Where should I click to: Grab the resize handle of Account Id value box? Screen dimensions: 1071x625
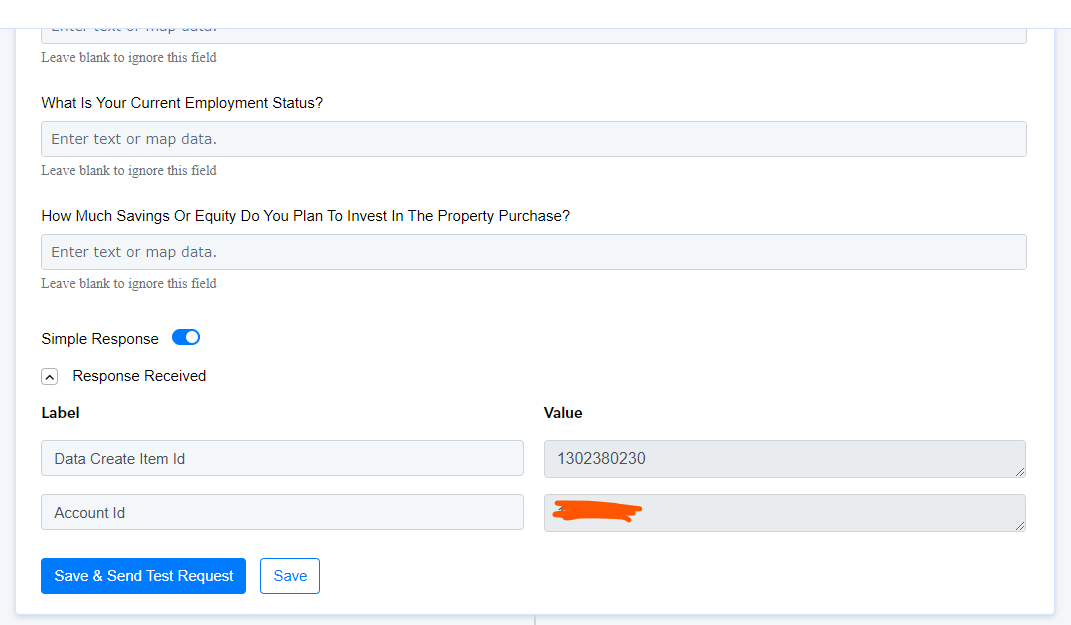click(1020, 526)
